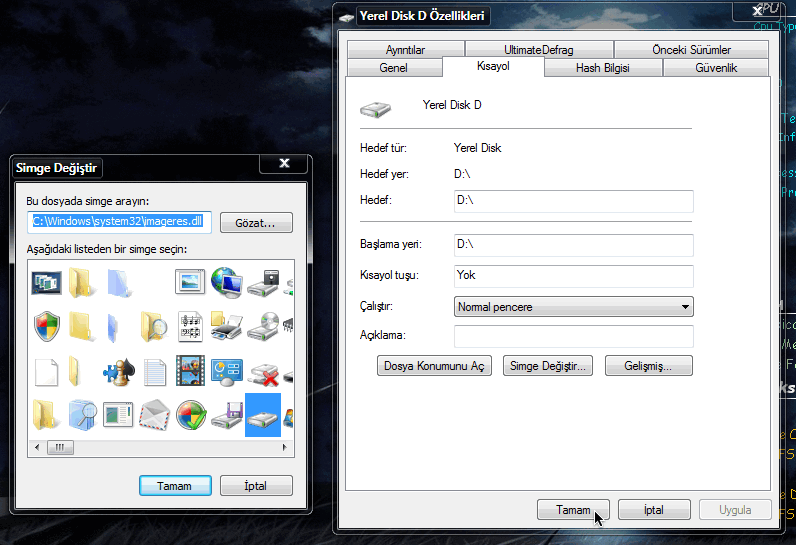Click the Başlama yeri input field
The image size is (796, 545).
(574, 245)
